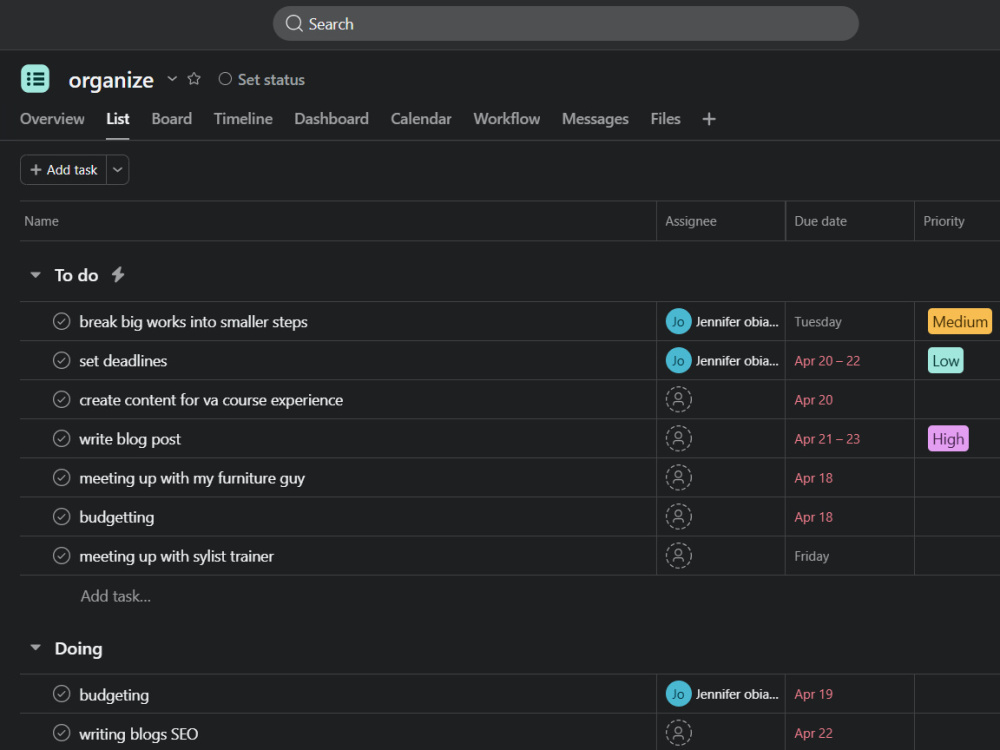The width and height of the screenshot is (1000, 750).
Task: Open the Messages tab
Action: click(x=595, y=119)
